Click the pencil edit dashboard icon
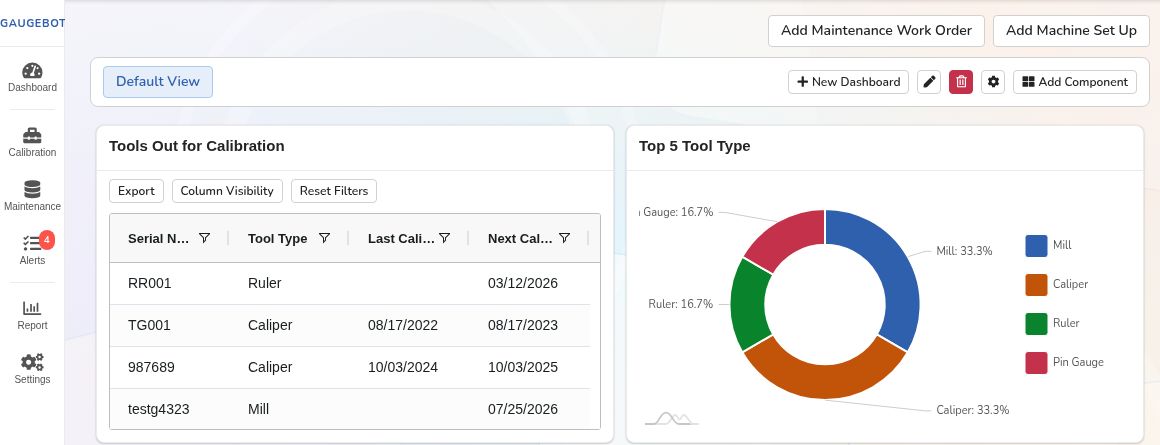Image resolution: width=1160 pixels, height=445 pixels. pos(928,82)
